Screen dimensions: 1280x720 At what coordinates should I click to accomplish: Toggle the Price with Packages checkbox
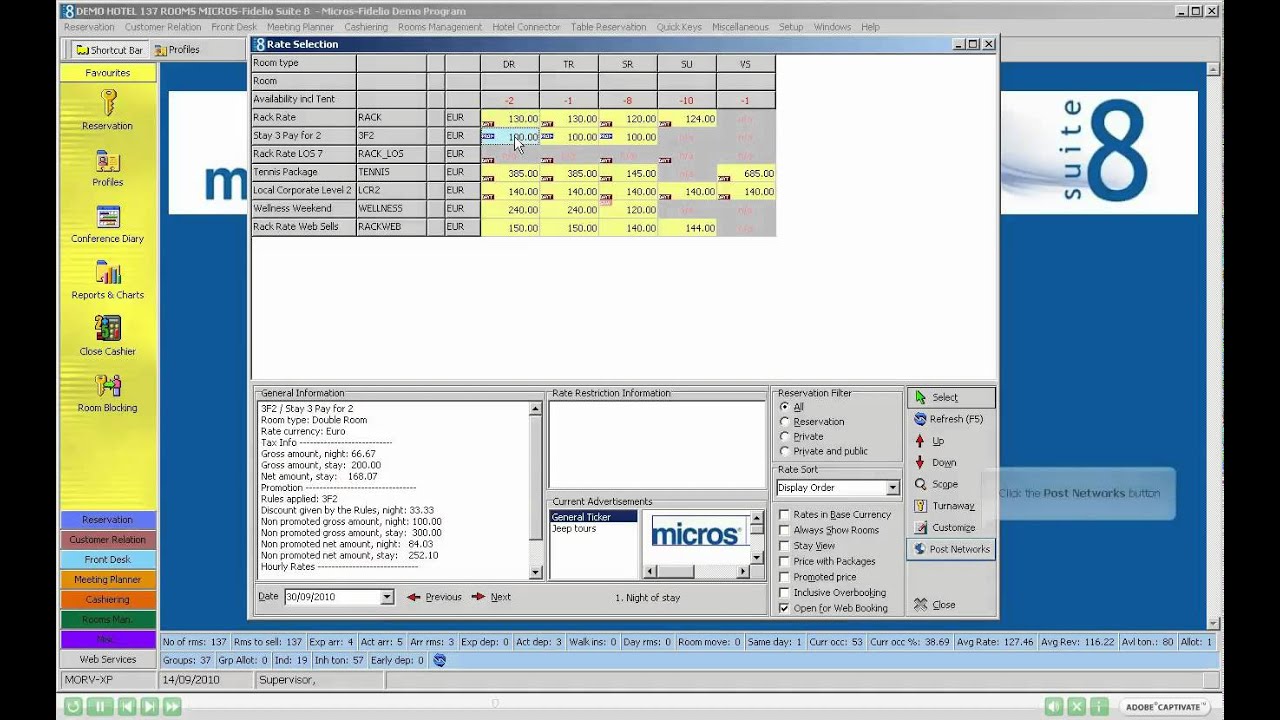[x=784, y=561]
